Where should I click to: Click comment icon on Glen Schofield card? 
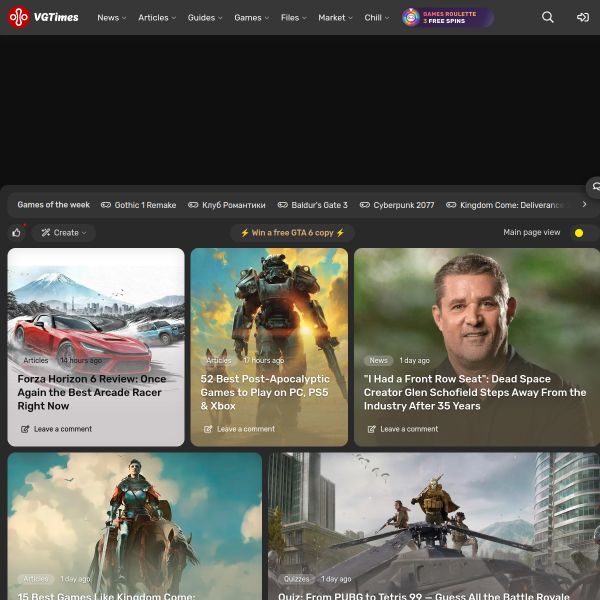372,429
